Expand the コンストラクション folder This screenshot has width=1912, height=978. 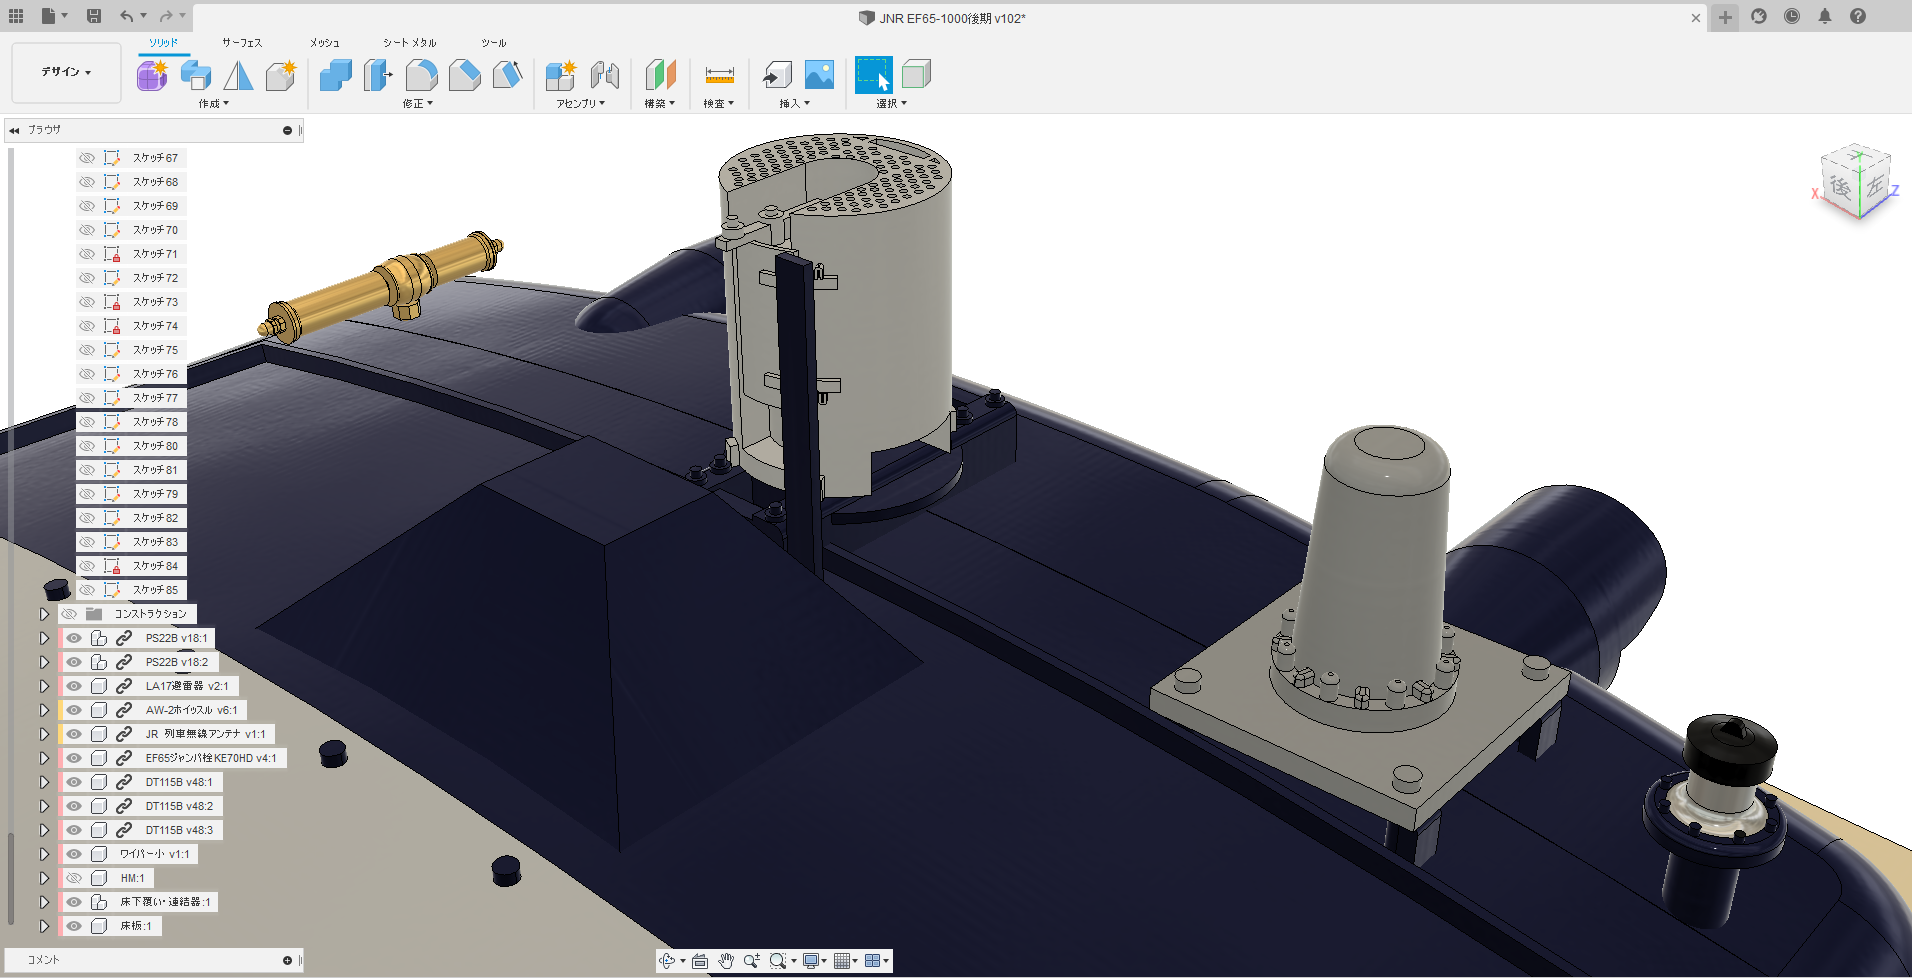tap(44, 614)
